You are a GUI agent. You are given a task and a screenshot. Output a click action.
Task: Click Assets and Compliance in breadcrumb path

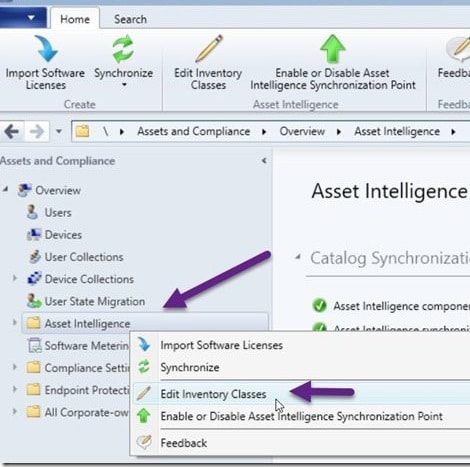(194, 131)
